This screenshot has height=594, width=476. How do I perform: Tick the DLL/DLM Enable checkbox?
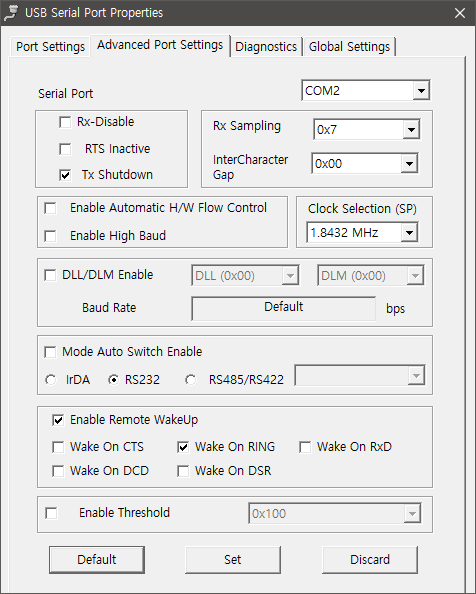click(x=50, y=275)
